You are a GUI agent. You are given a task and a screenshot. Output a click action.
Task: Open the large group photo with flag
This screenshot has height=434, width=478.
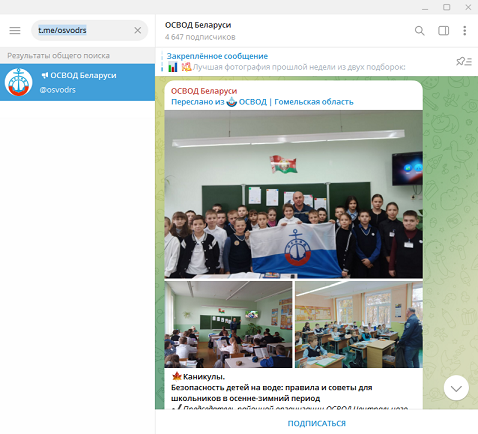294,194
